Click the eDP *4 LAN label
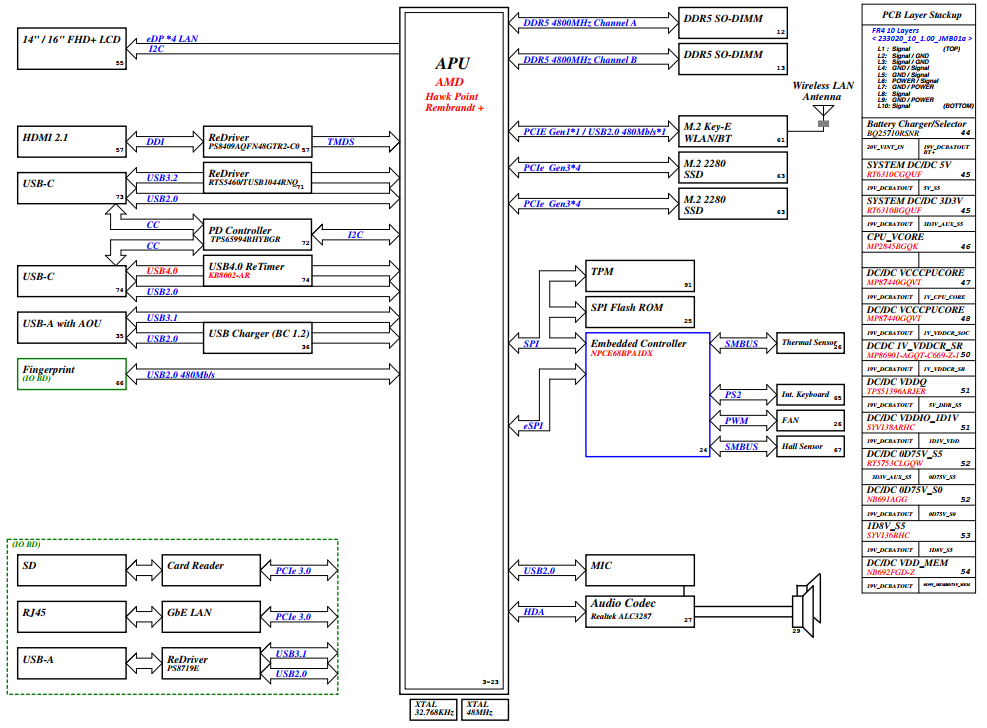987x728 pixels. point(172,39)
